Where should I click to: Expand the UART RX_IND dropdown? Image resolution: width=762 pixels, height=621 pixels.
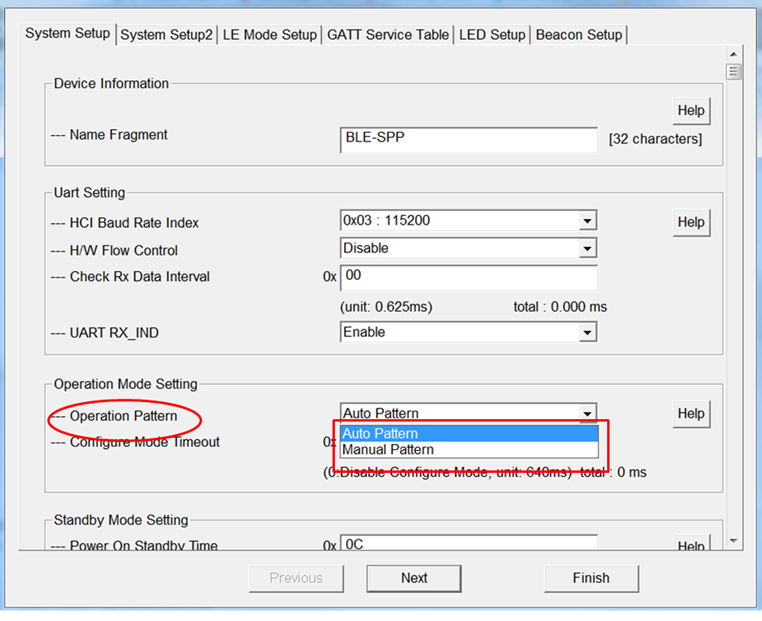tap(588, 332)
